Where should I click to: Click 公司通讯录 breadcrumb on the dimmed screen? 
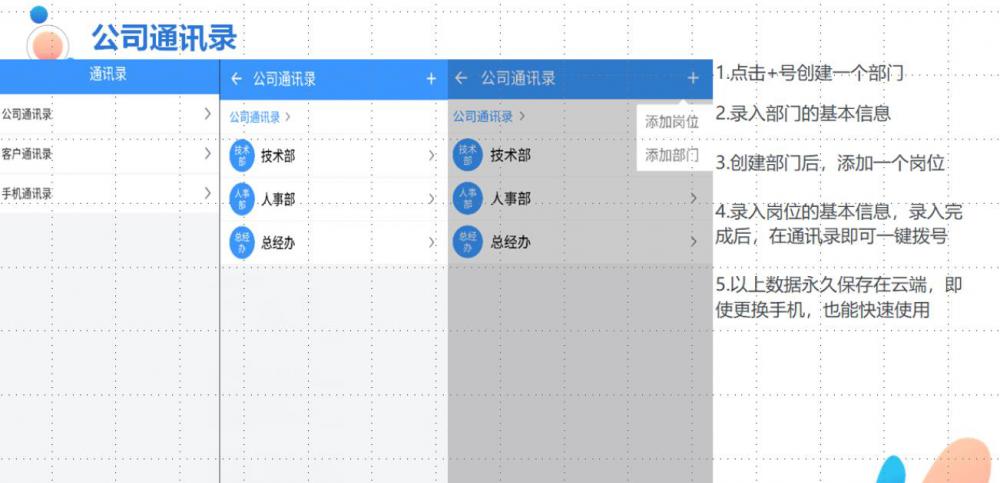(x=482, y=117)
